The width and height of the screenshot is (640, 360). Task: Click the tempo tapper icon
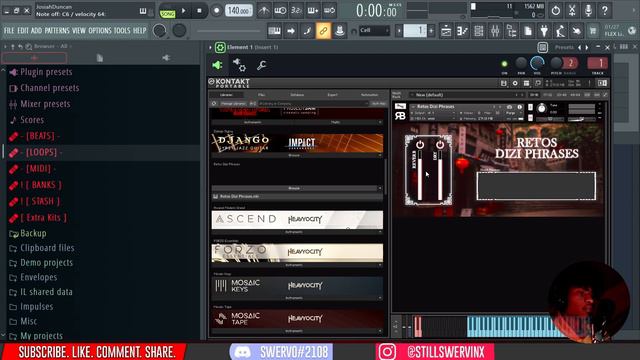coord(560,31)
